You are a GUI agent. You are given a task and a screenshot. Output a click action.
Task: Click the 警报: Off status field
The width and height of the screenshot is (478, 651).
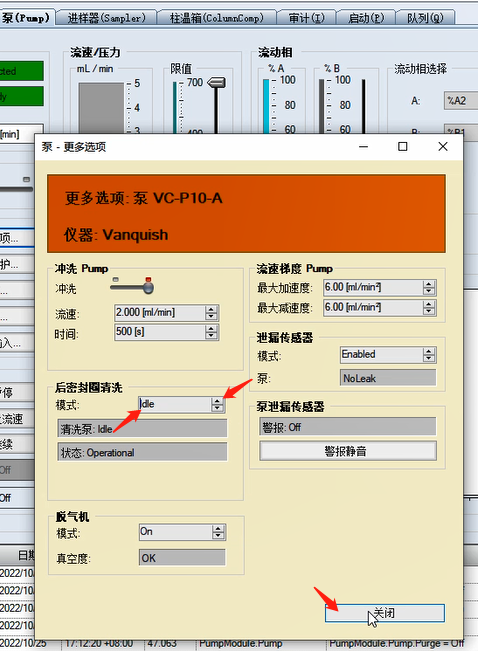click(x=348, y=427)
